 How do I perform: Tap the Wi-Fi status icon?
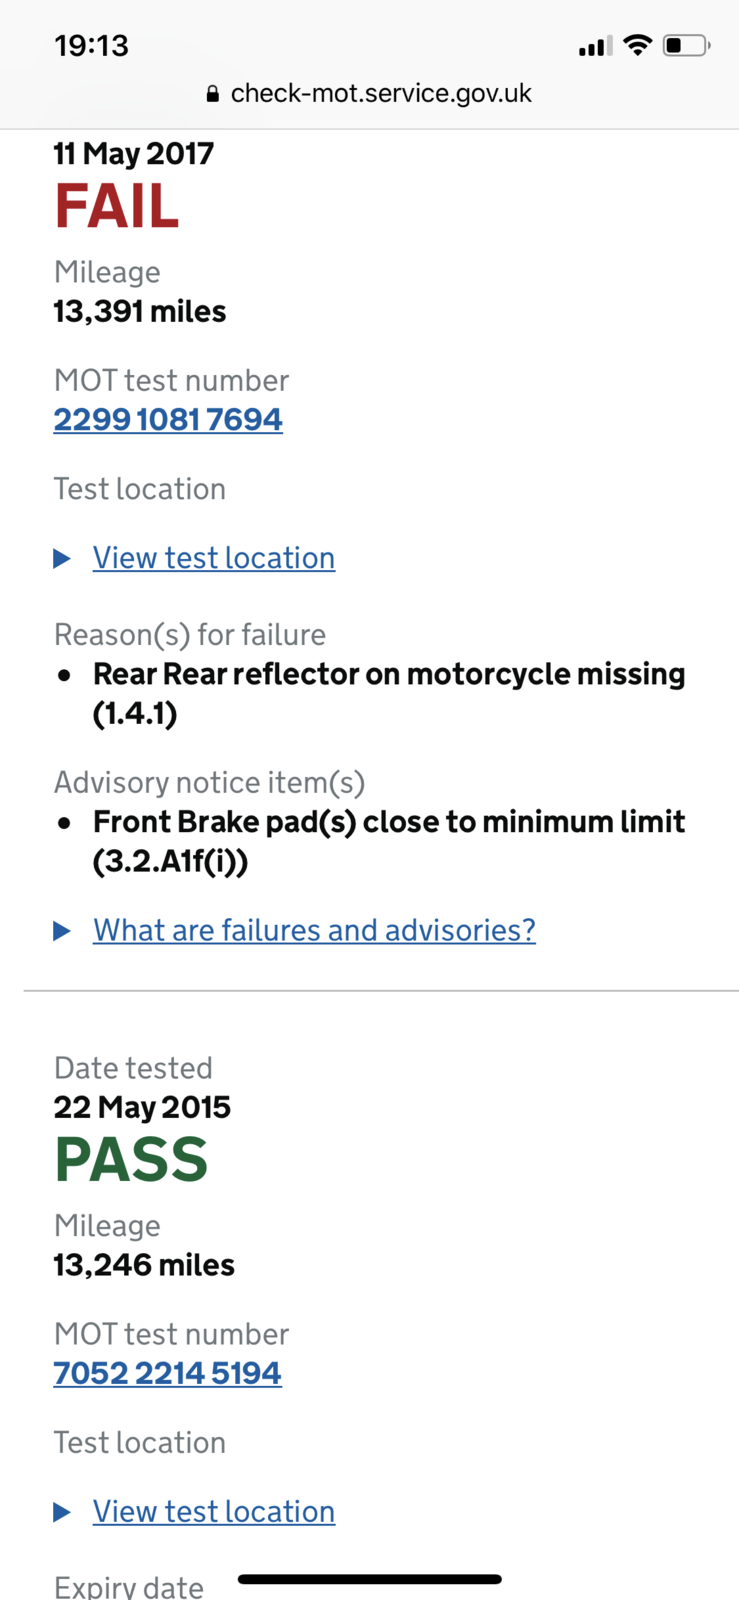[637, 45]
